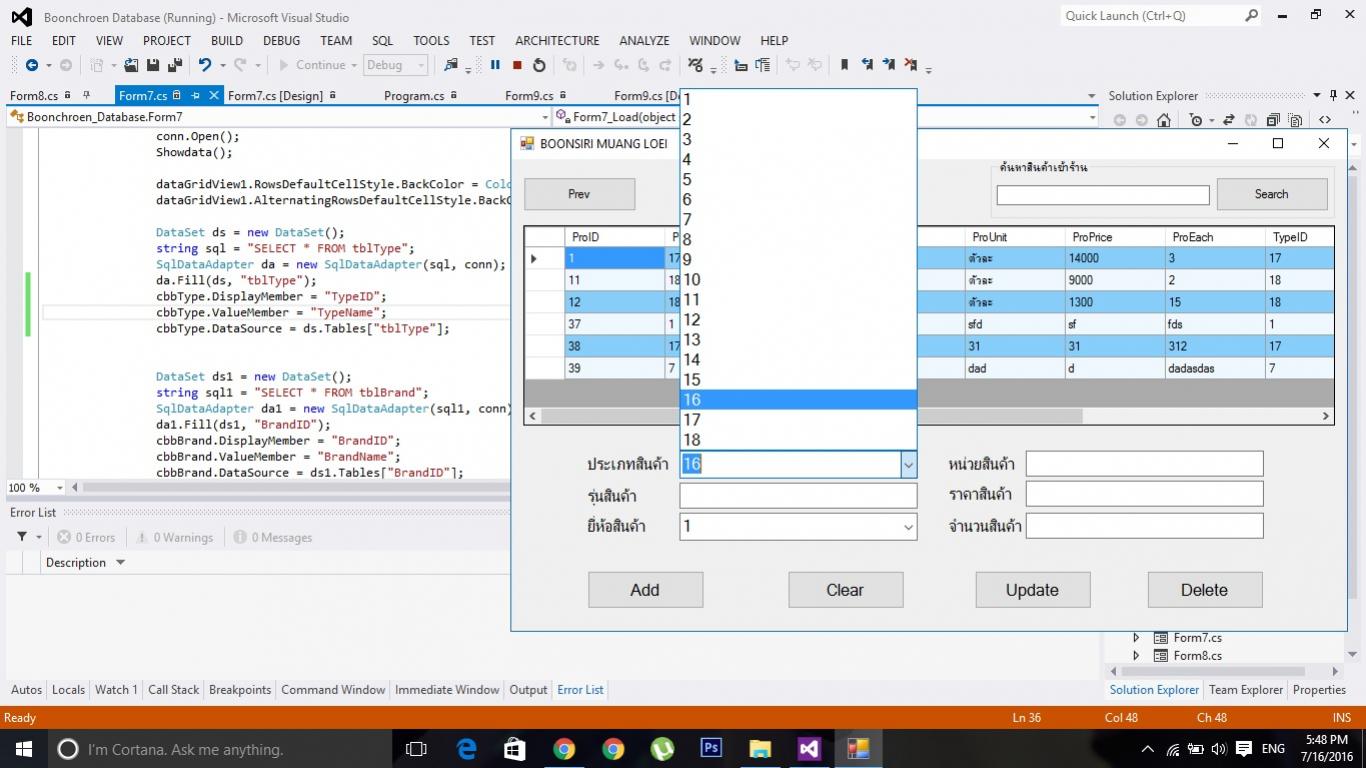Click the Error List filter funnel icon

22,537
